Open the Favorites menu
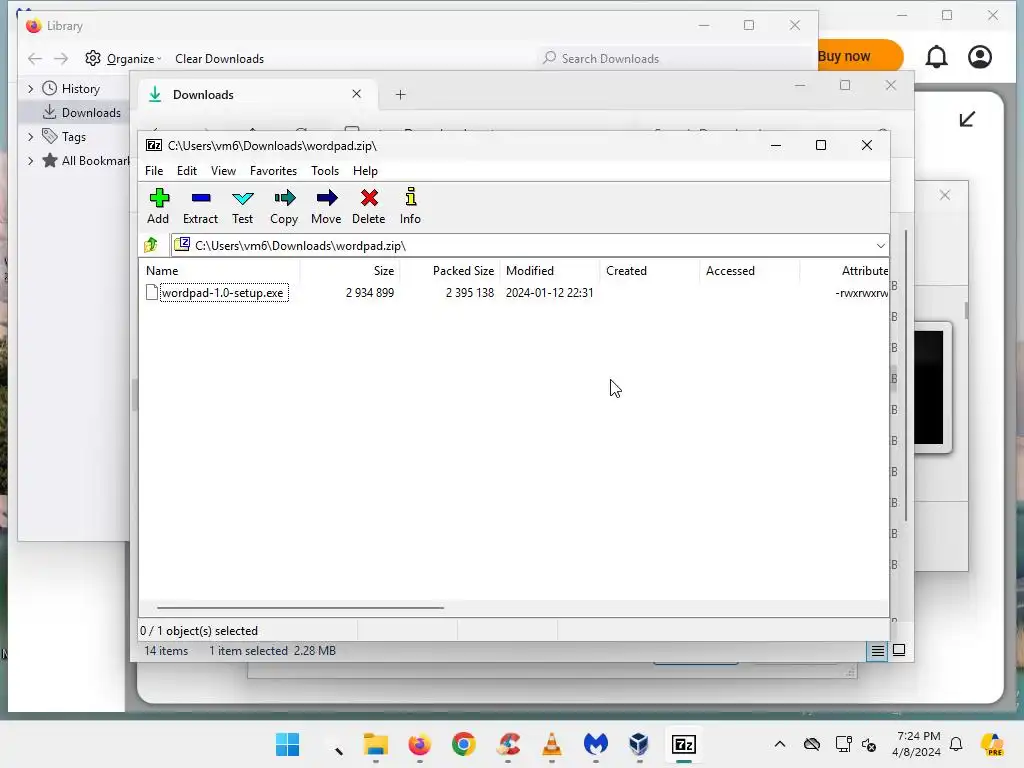This screenshot has height=768, width=1024. click(273, 170)
